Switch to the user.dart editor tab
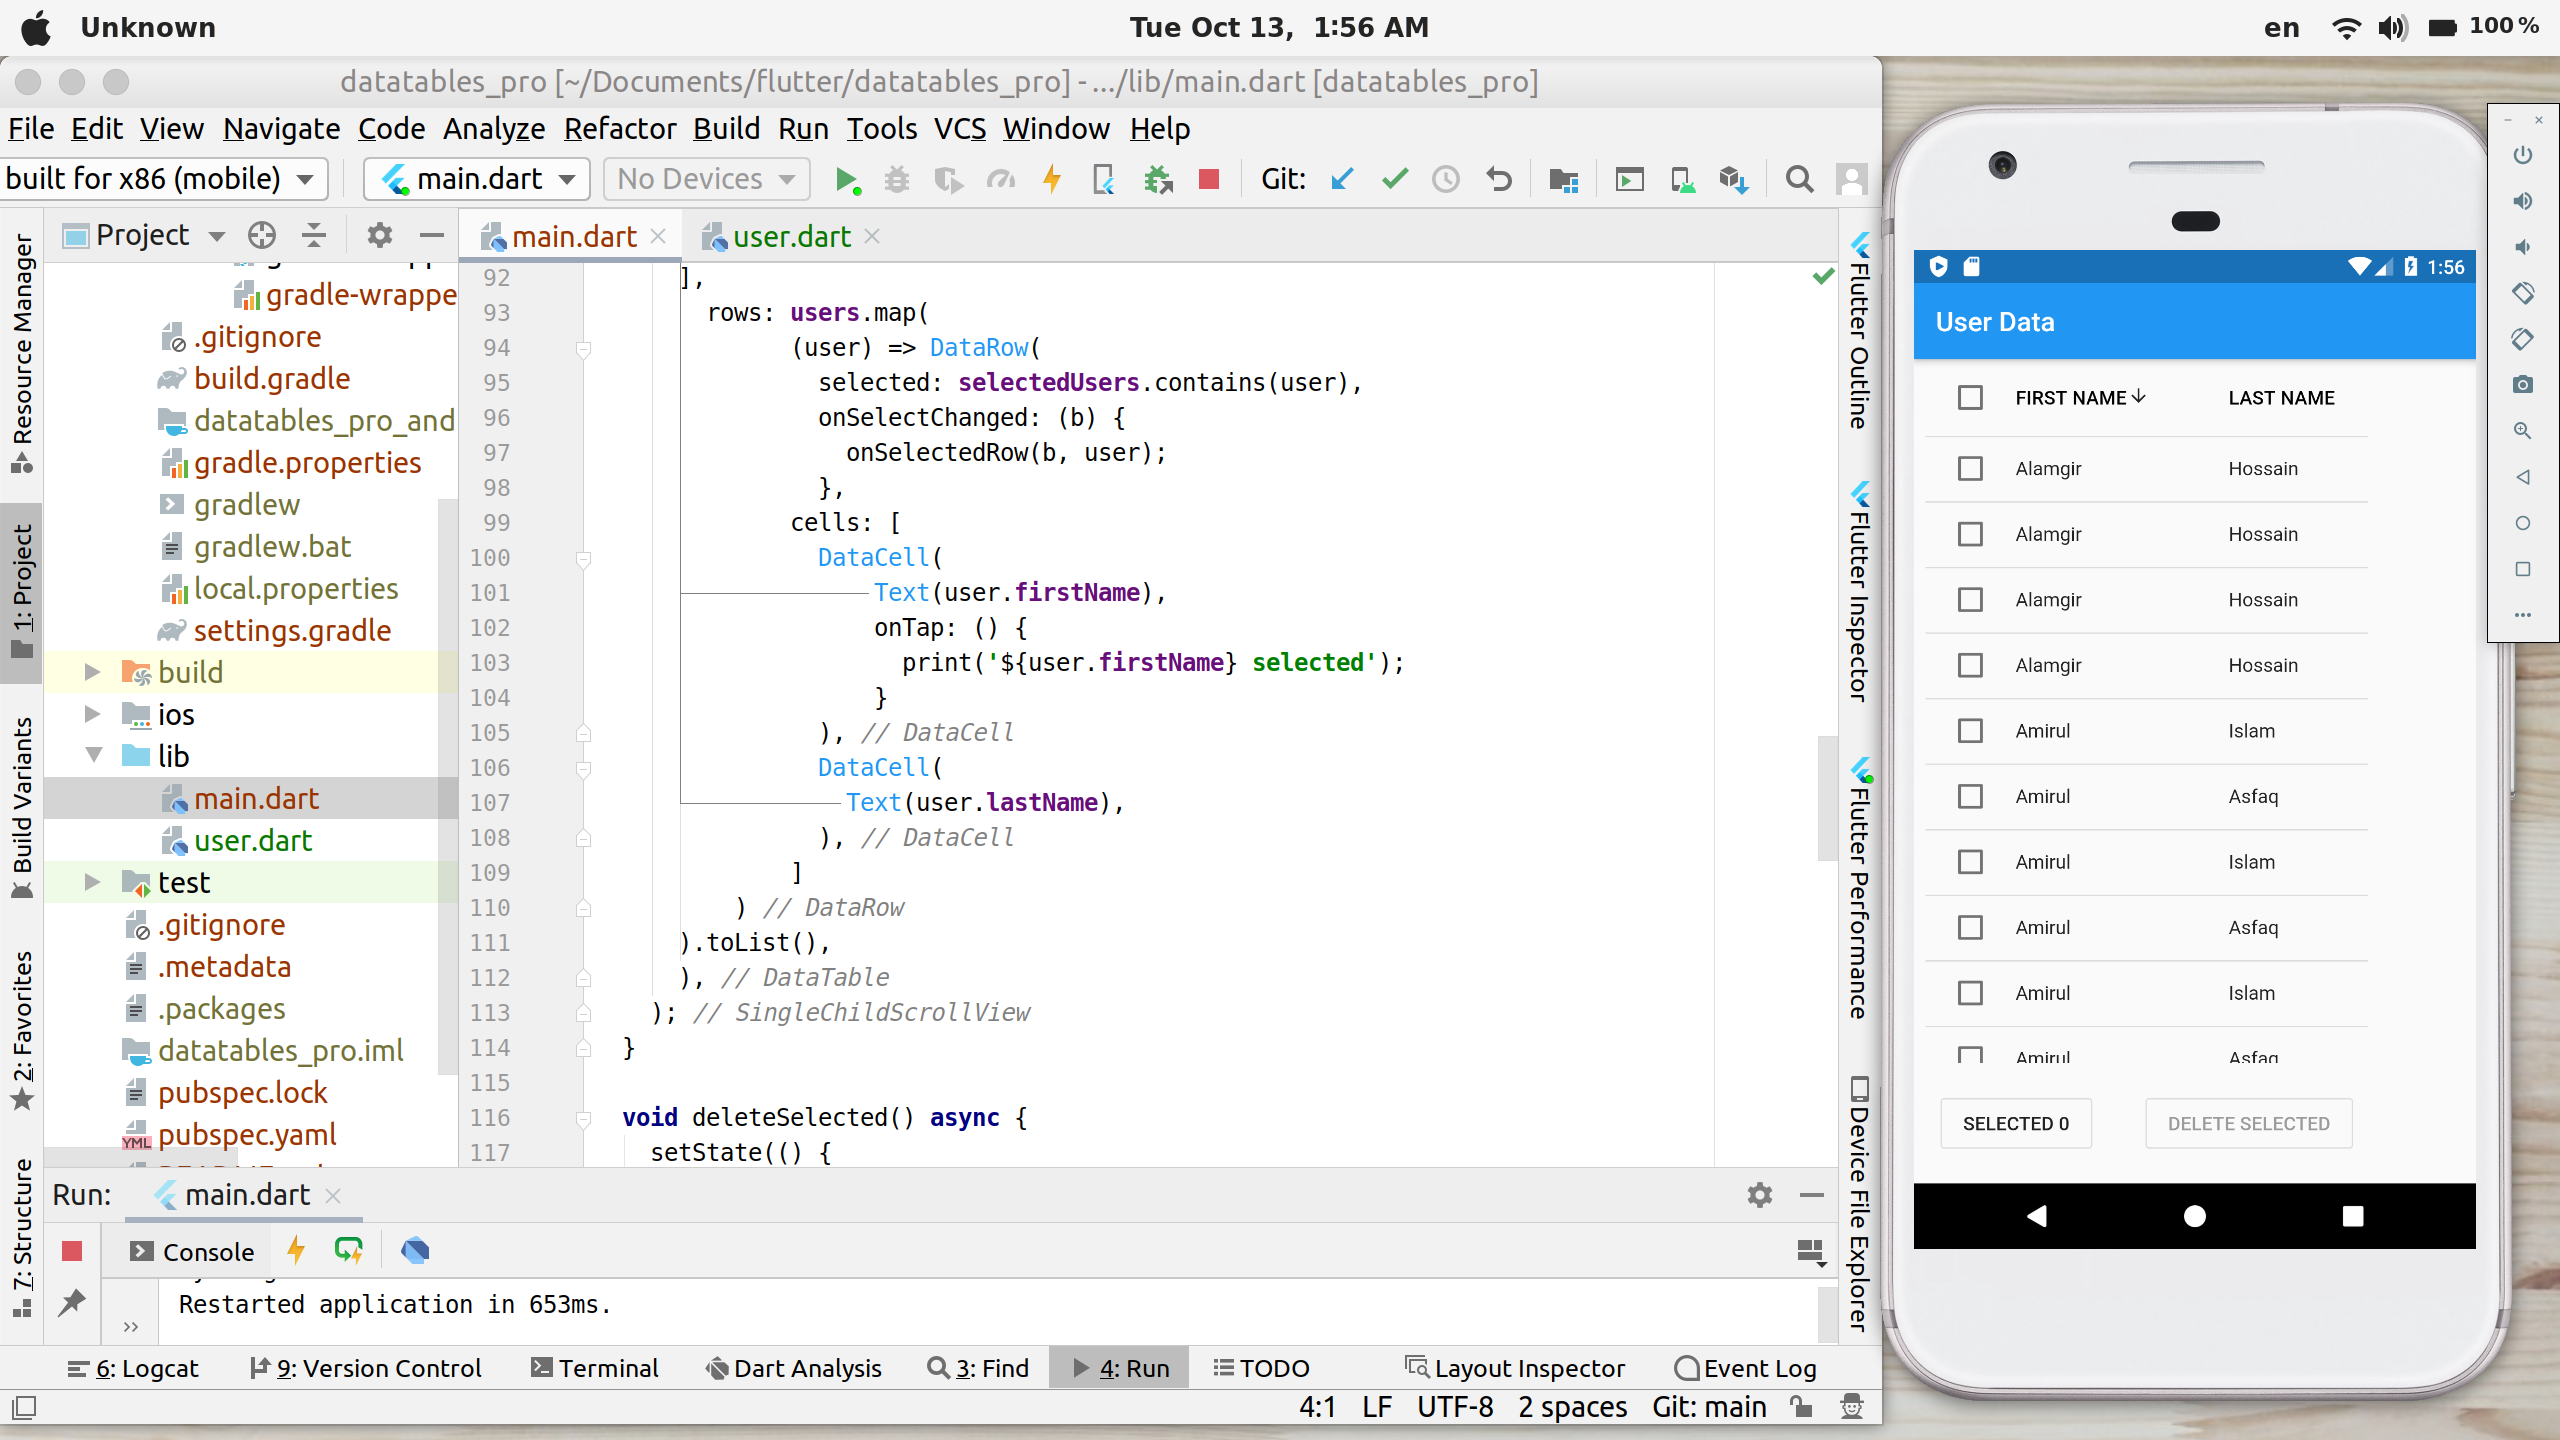The image size is (2560, 1440). (x=790, y=237)
